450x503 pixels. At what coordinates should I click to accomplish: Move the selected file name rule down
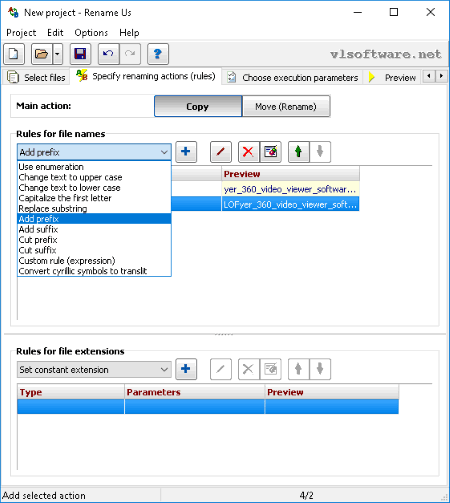click(x=320, y=152)
